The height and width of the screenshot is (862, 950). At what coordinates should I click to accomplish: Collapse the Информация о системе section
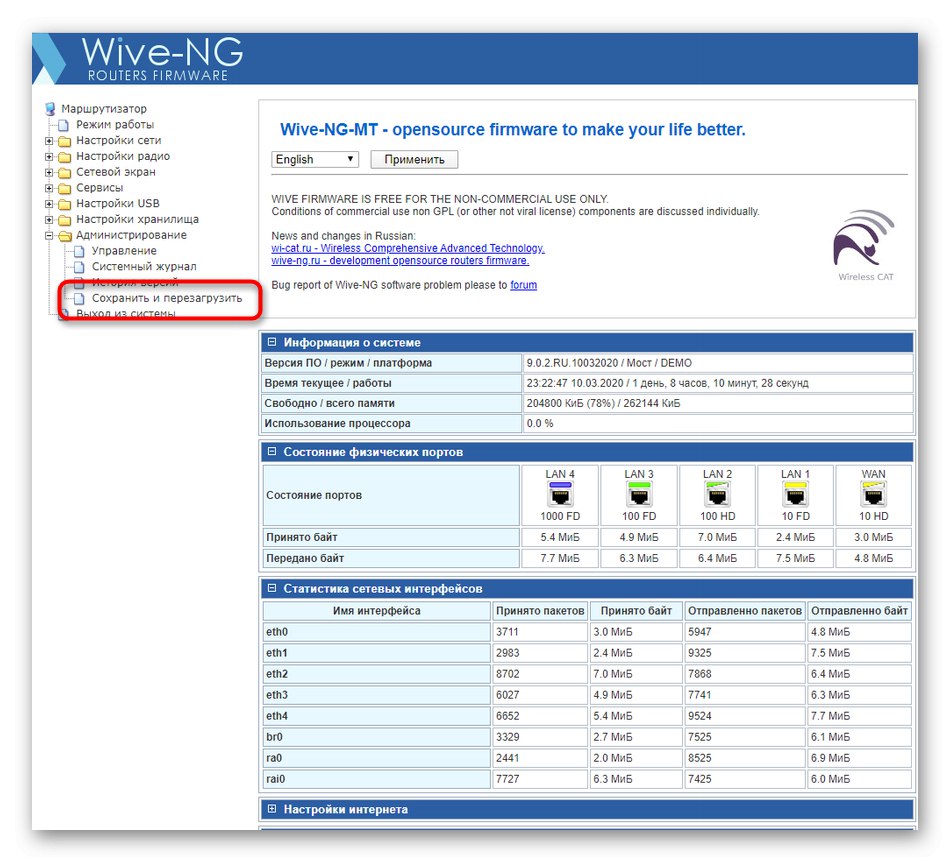click(x=272, y=342)
